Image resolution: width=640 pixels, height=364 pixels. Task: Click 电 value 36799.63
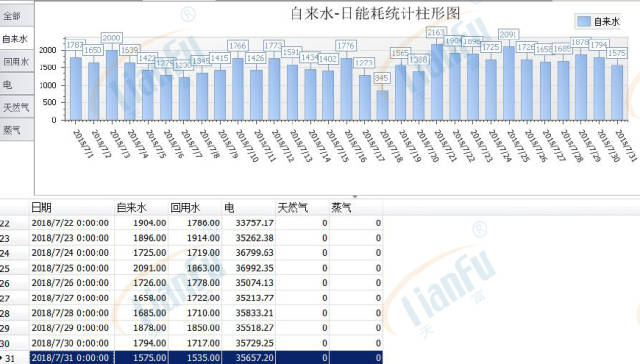click(249, 253)
